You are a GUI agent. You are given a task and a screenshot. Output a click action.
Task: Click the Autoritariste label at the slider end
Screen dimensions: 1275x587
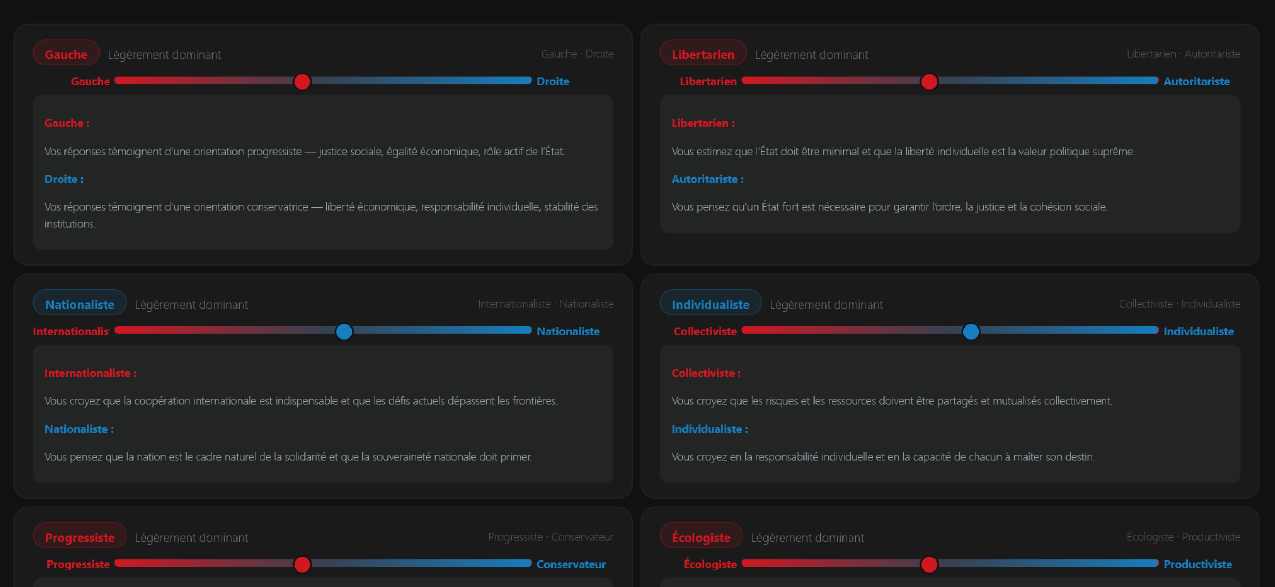1196,81
